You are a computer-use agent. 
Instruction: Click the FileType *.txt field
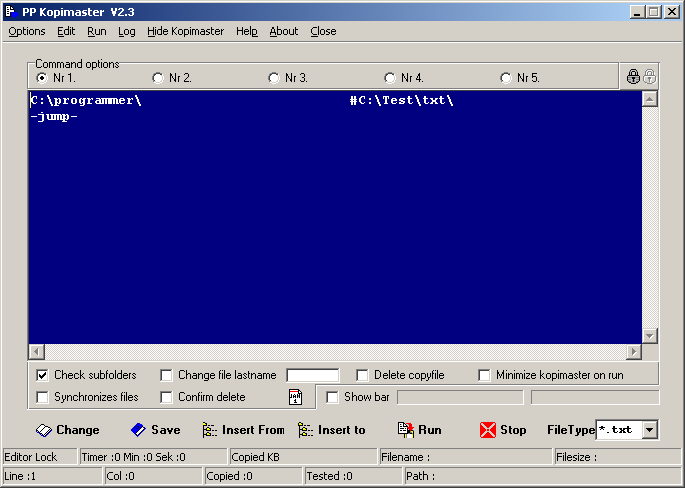[x=619, y=430]
